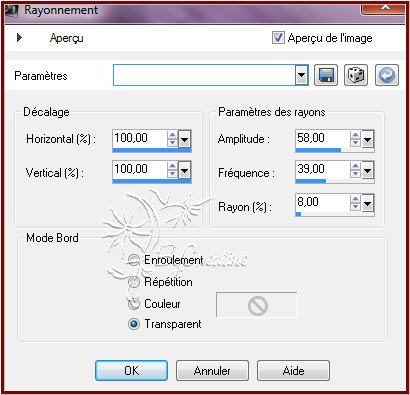Open the Vertical value slider dropdown
The image size is (410, 395).
coord(185,171)
